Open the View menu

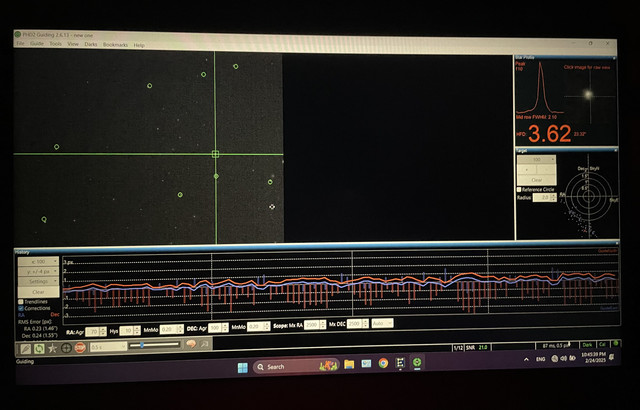pyautogui.click(x=73, y=44)
